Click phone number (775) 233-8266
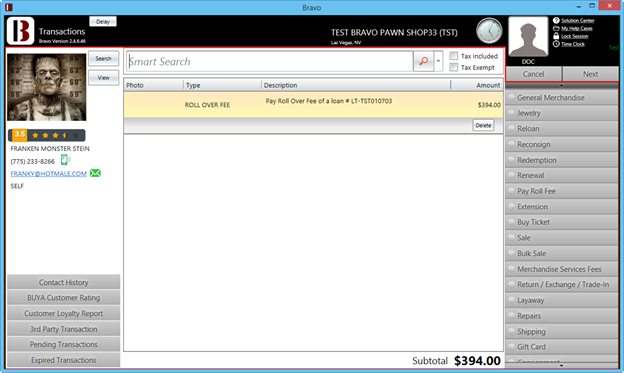The height and width of the screenshot is (373, 624). pos(33,161)
